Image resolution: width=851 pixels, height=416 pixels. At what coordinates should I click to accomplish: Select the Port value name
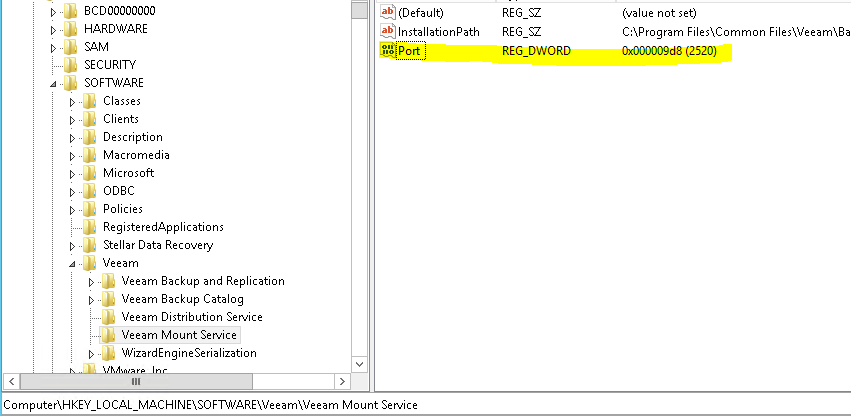[x=409, y=51]
